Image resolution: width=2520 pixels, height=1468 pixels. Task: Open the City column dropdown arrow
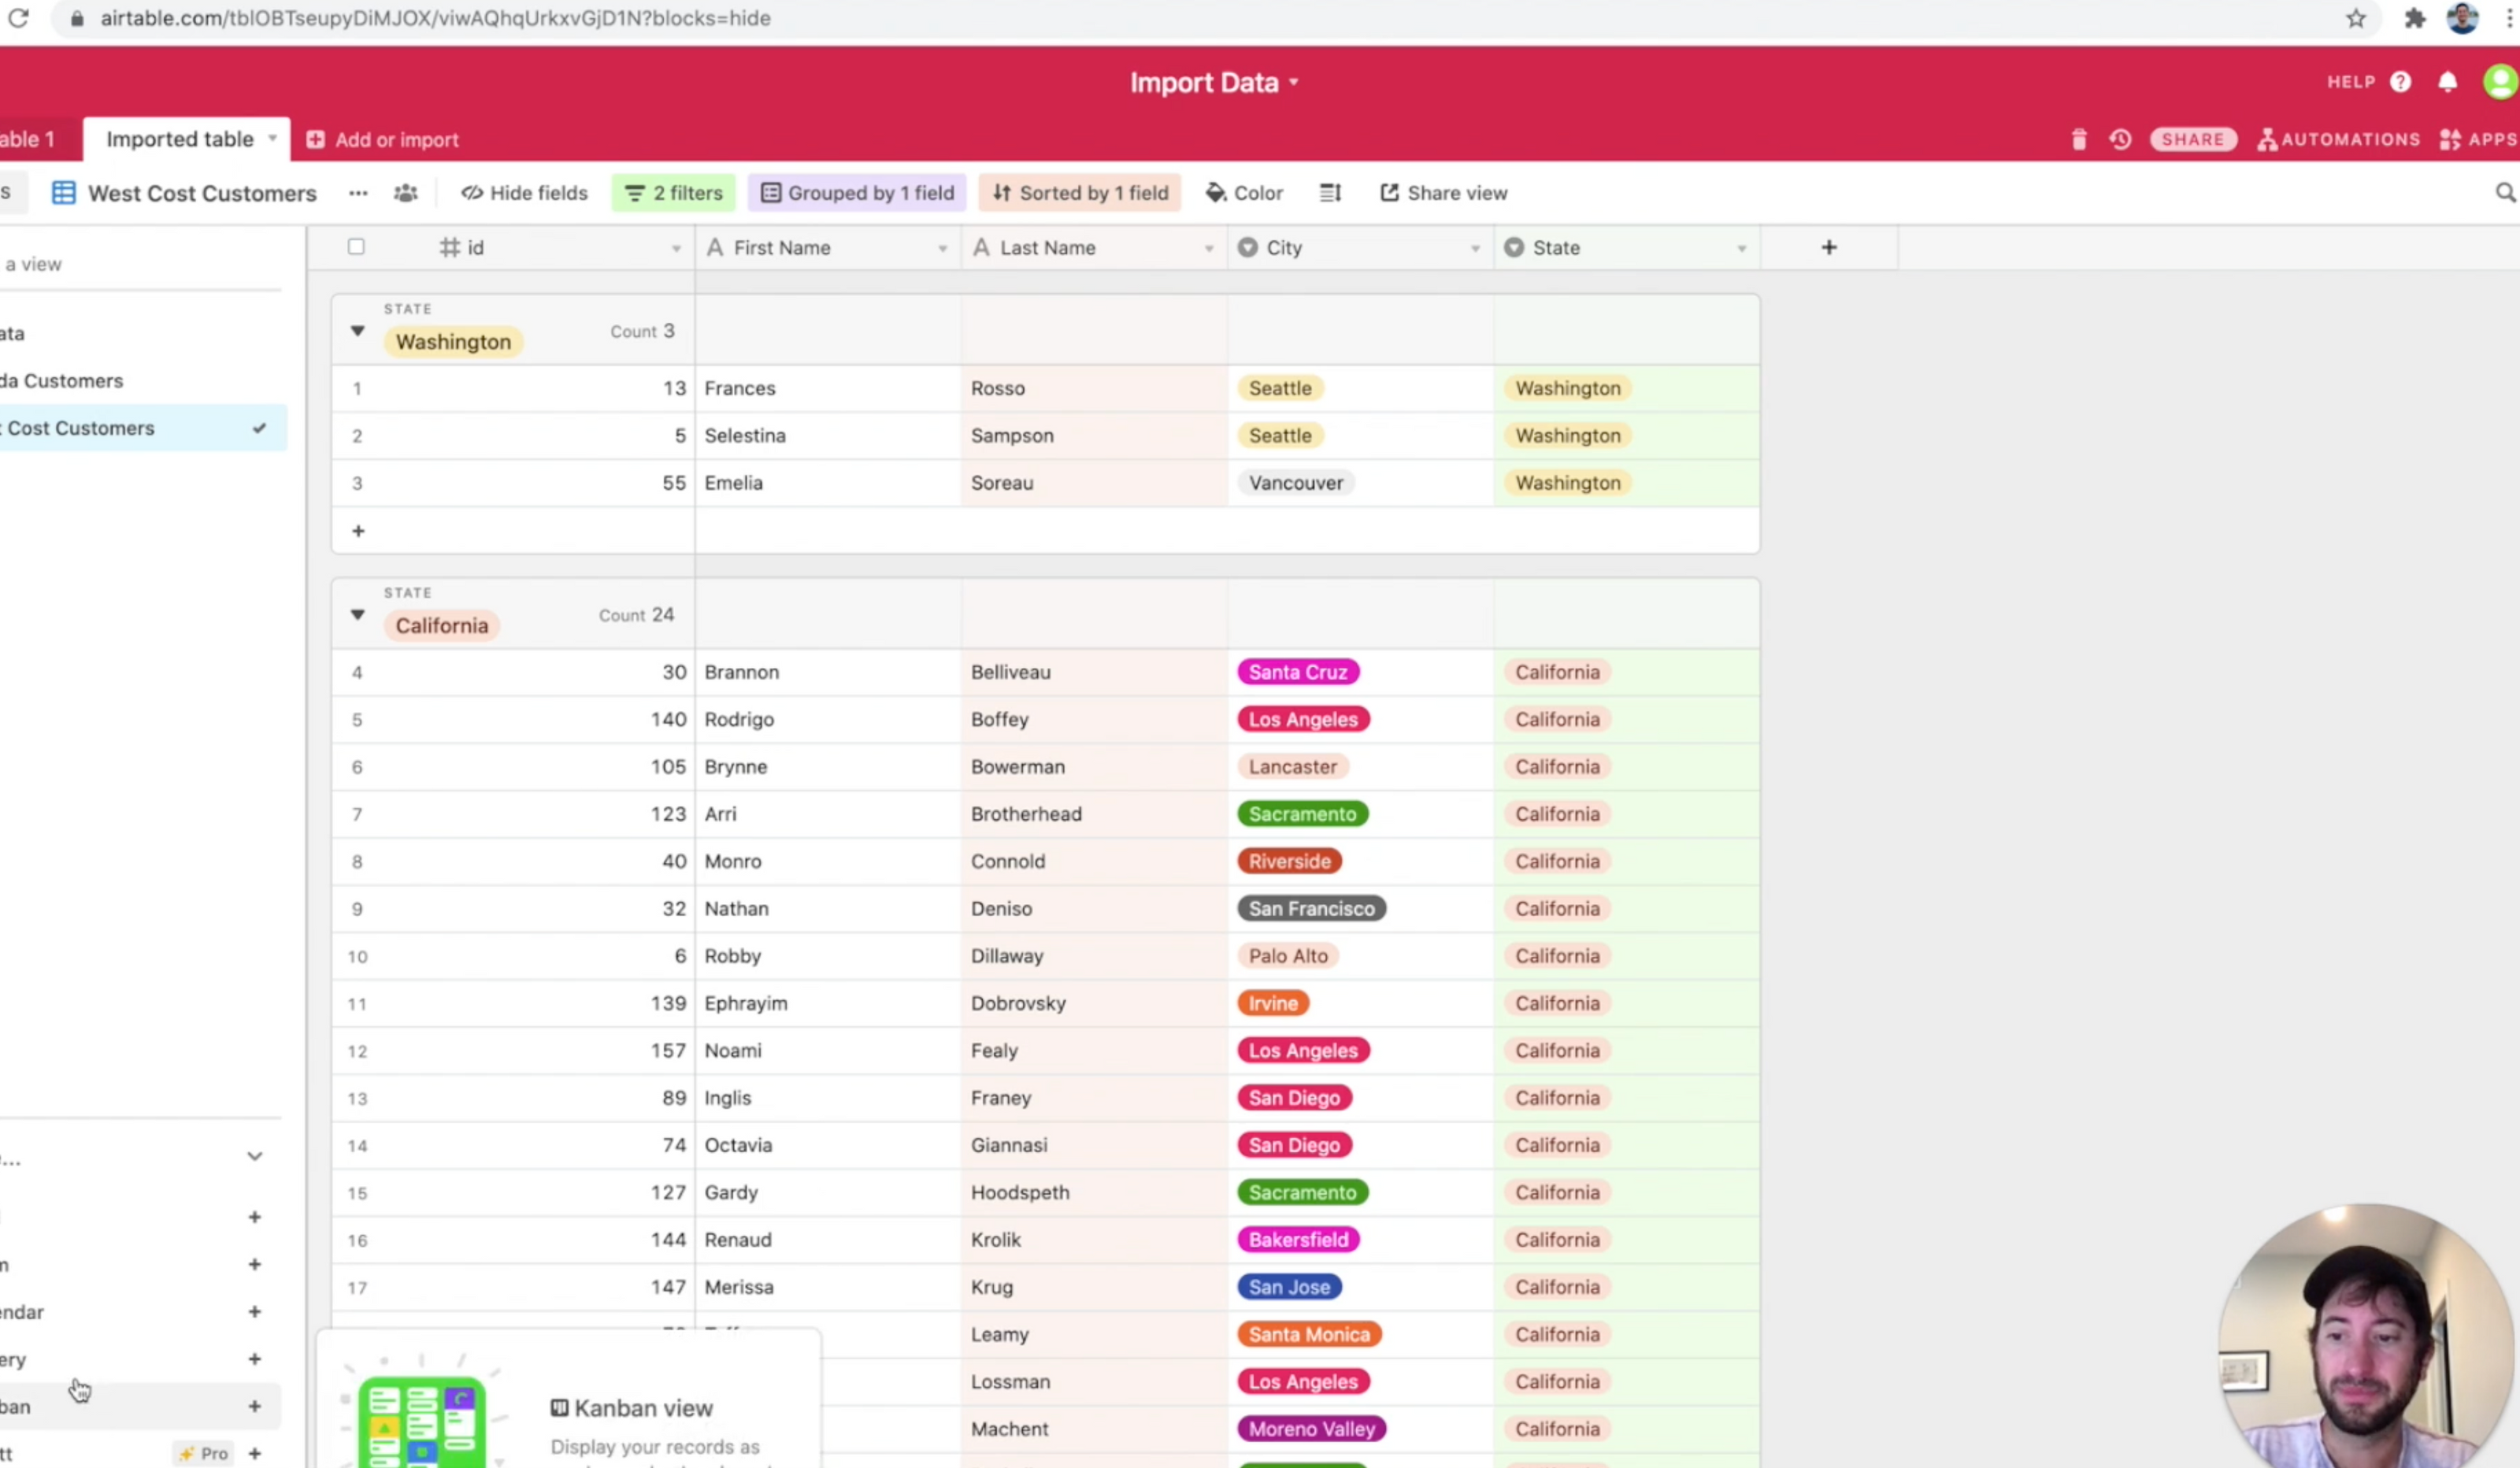(1474, 248)
